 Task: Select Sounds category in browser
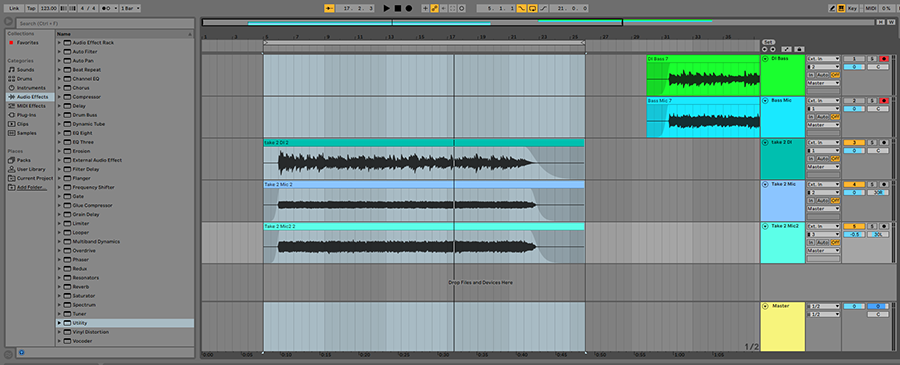tap(25, 69)
